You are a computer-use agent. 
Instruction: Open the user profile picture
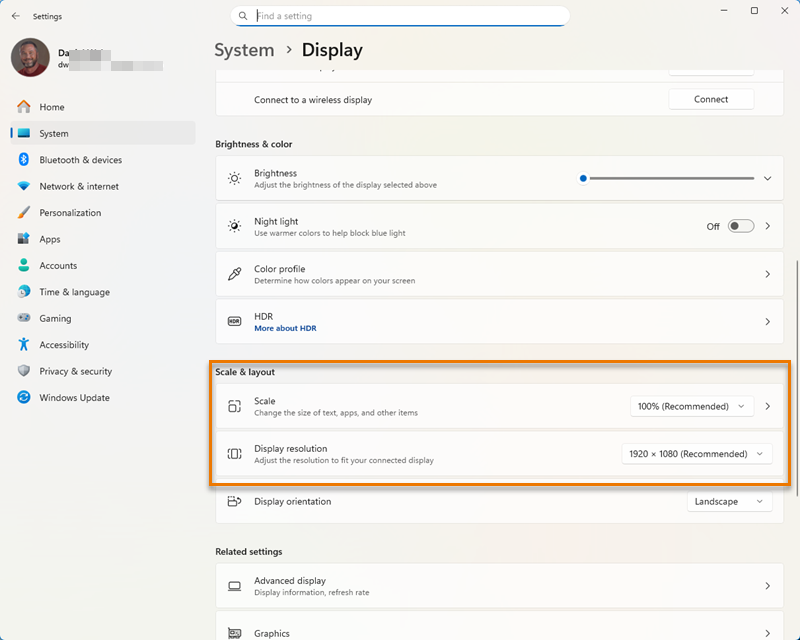click(x=30, y=57)
